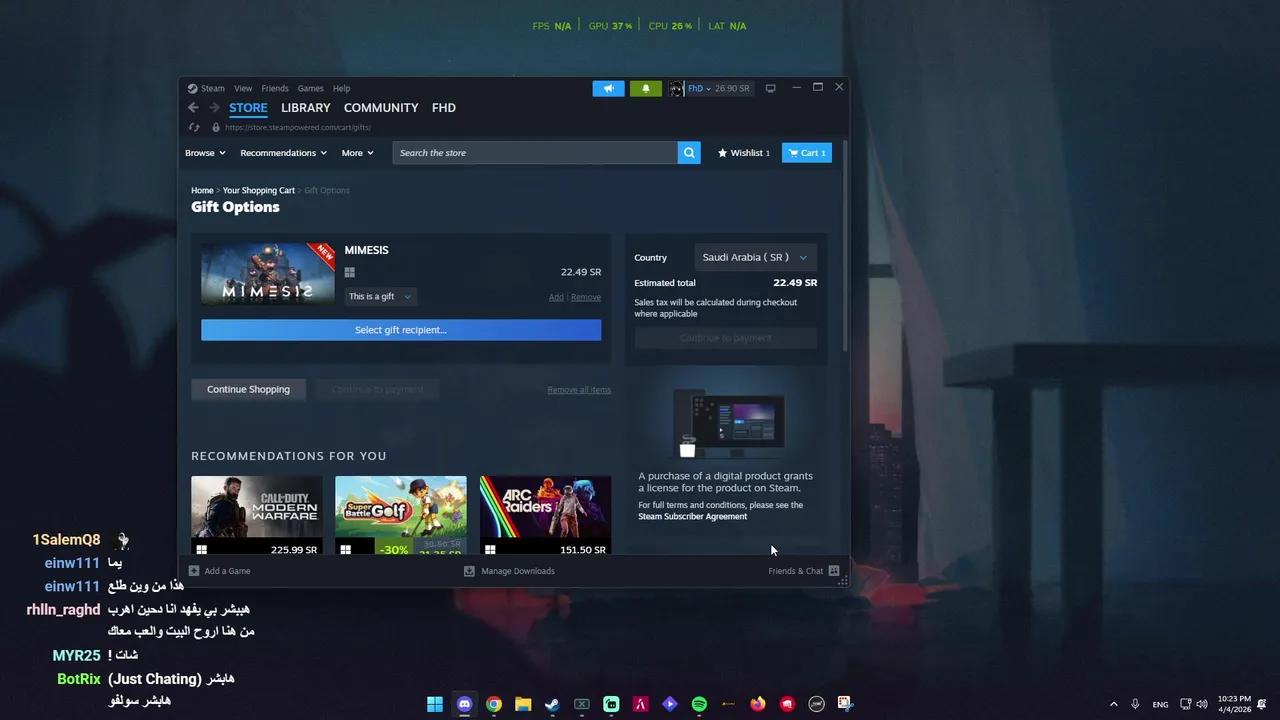Click Your Shopping Cart breadcrumb
The image size is (1280, 720).
tap(258, 190)
